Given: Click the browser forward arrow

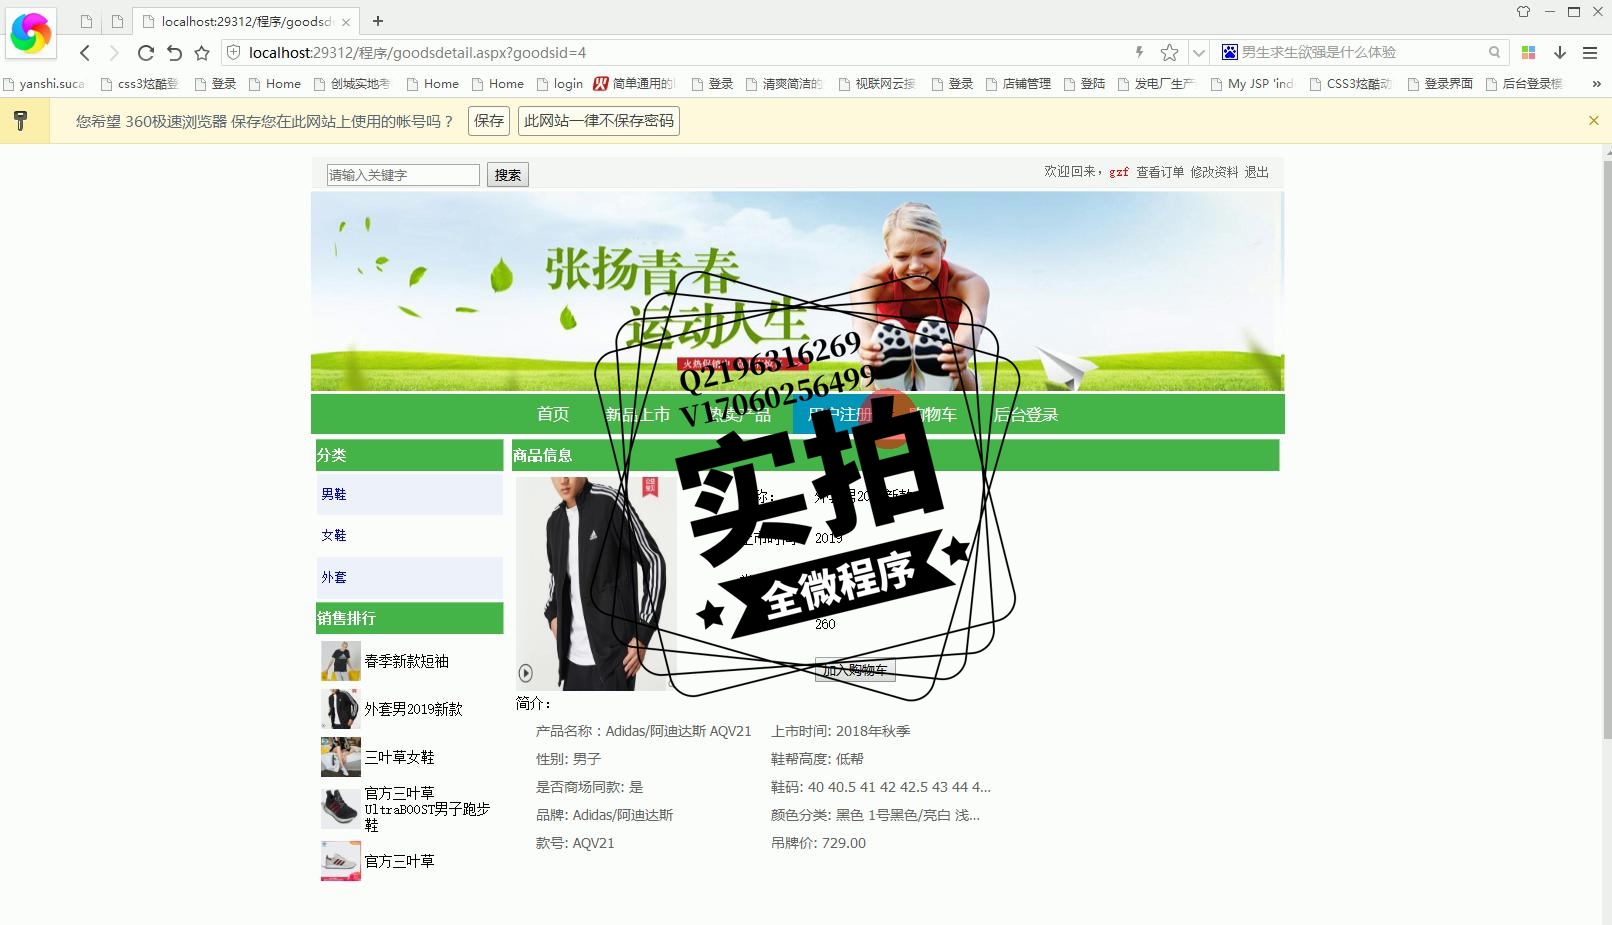Looking at the screenshot, I should point(114,53).
